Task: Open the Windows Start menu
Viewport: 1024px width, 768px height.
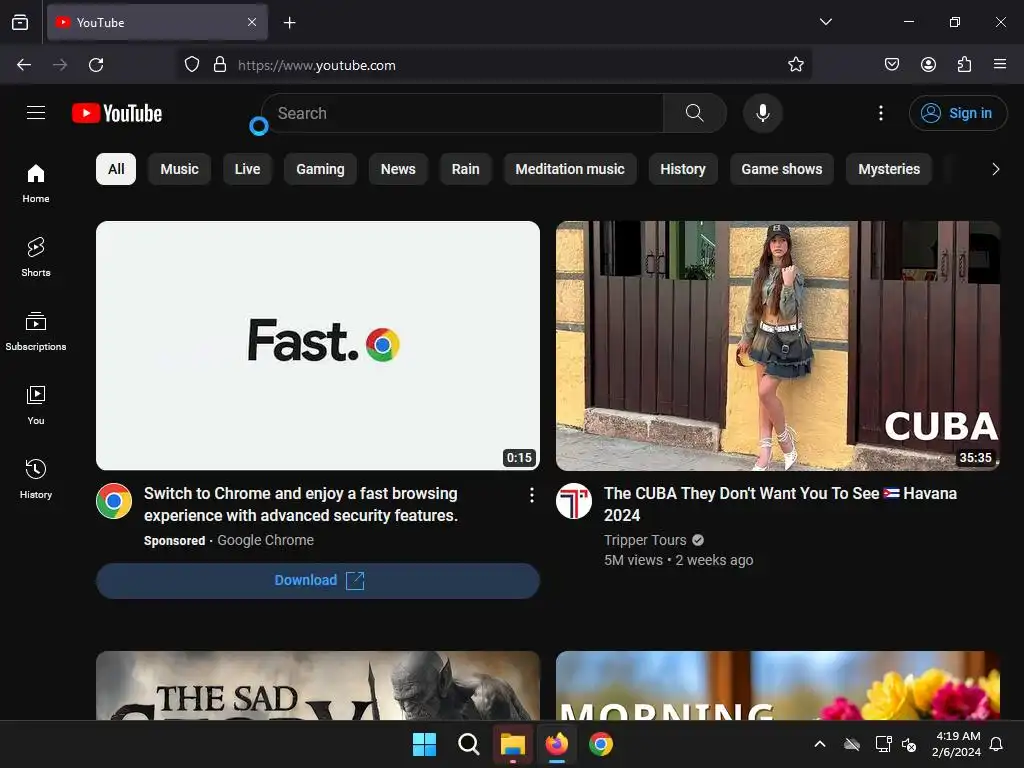Action: coord(424,744)
